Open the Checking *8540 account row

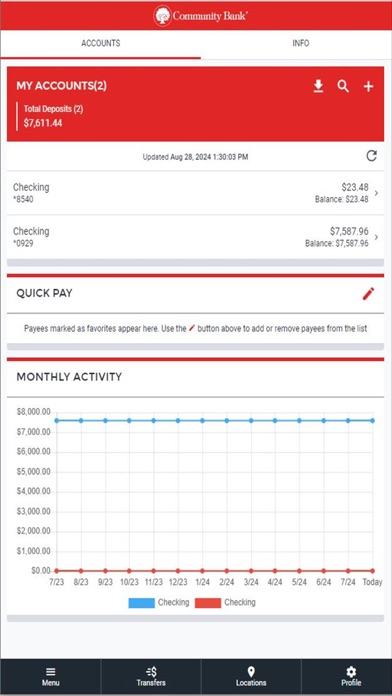[195, 193]
